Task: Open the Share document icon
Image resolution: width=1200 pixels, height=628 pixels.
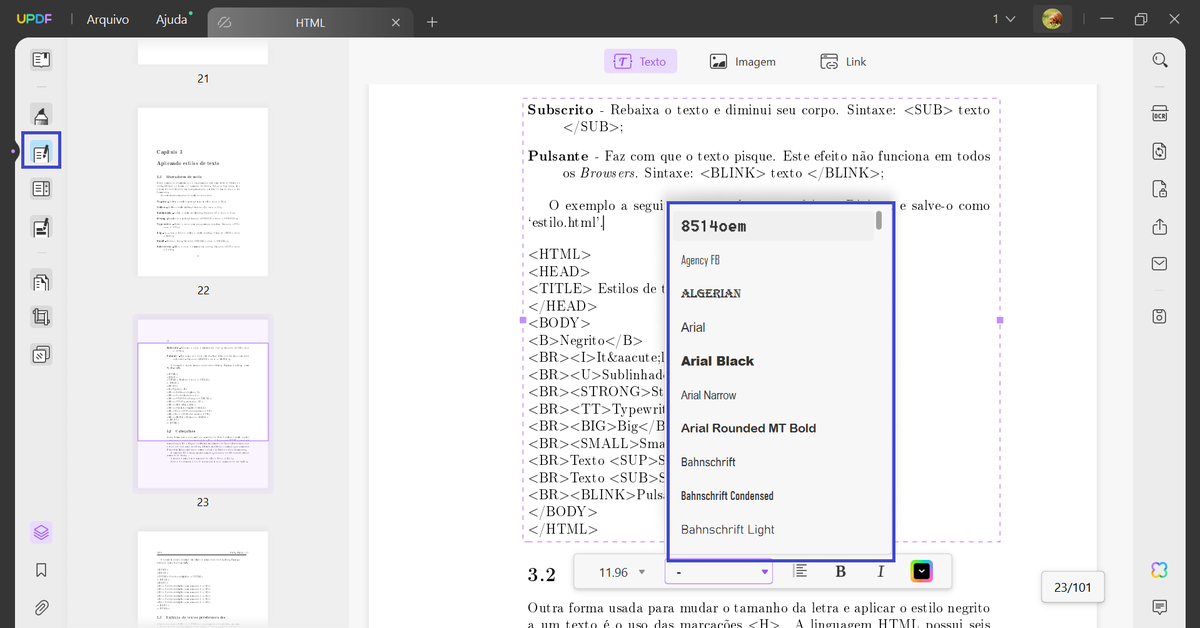Action: pyautogui.click(x=1158, y=227)
